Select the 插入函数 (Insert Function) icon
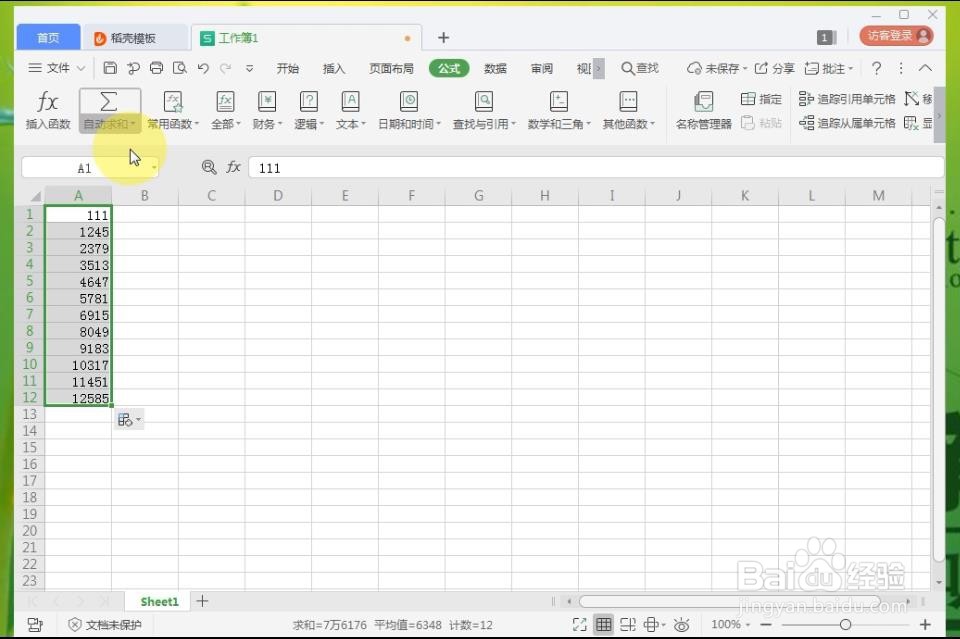This screenshot has width=960, height=639. point(46,108)
